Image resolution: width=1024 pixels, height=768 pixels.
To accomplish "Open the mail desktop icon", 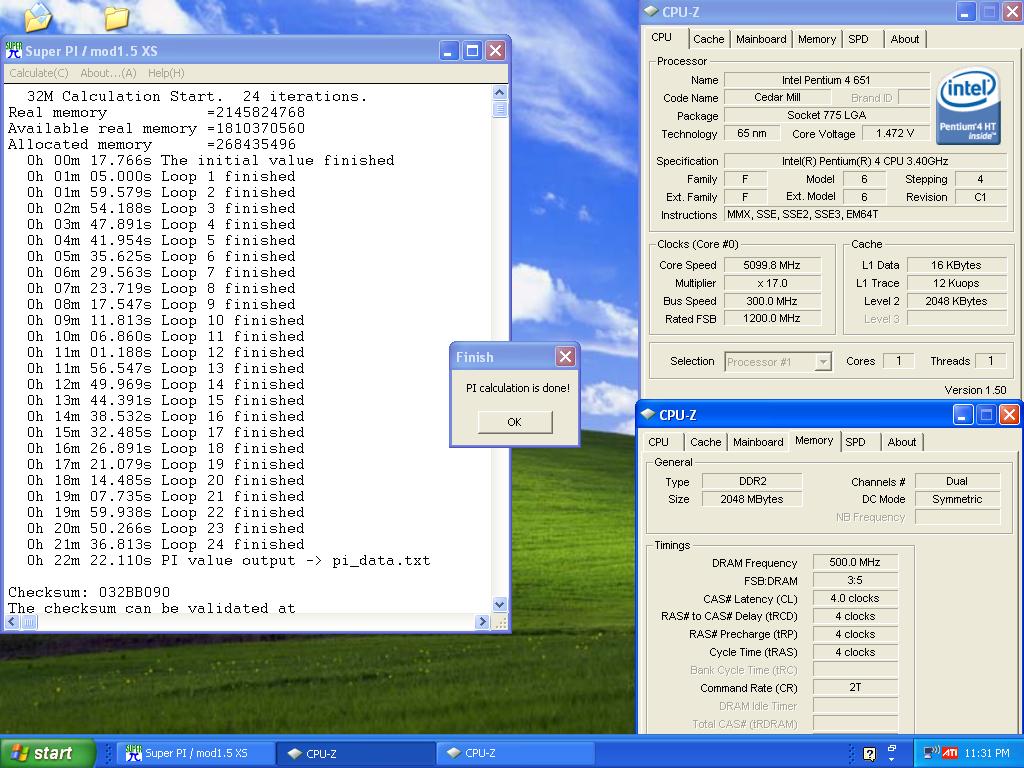I will 38,17.
